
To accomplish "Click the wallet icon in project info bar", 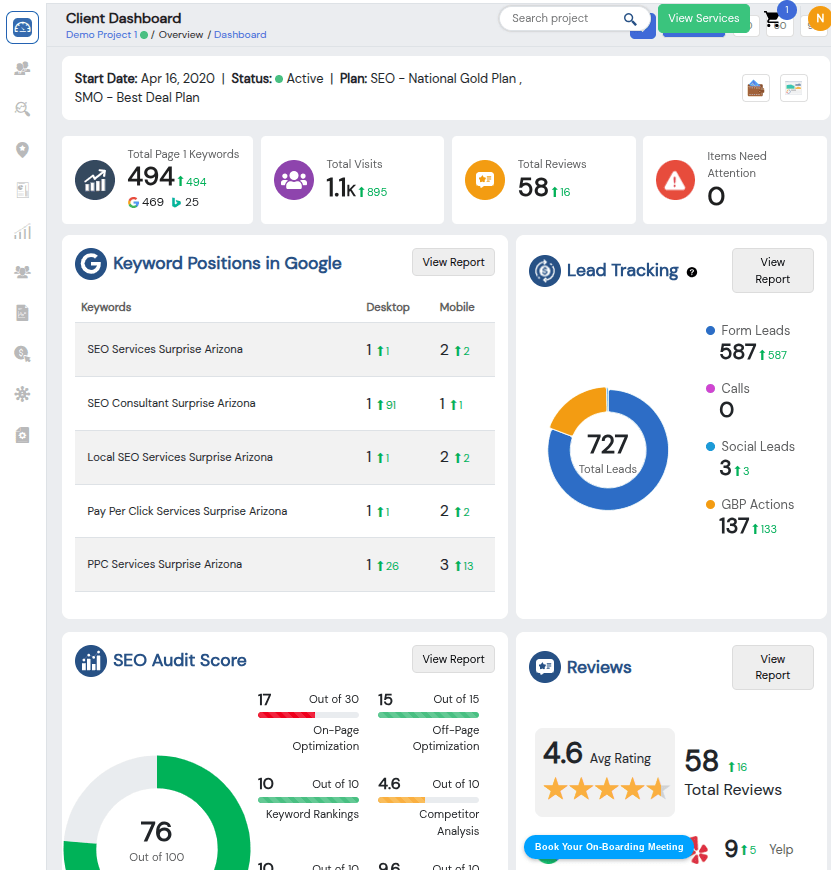I will click(756, 88).
